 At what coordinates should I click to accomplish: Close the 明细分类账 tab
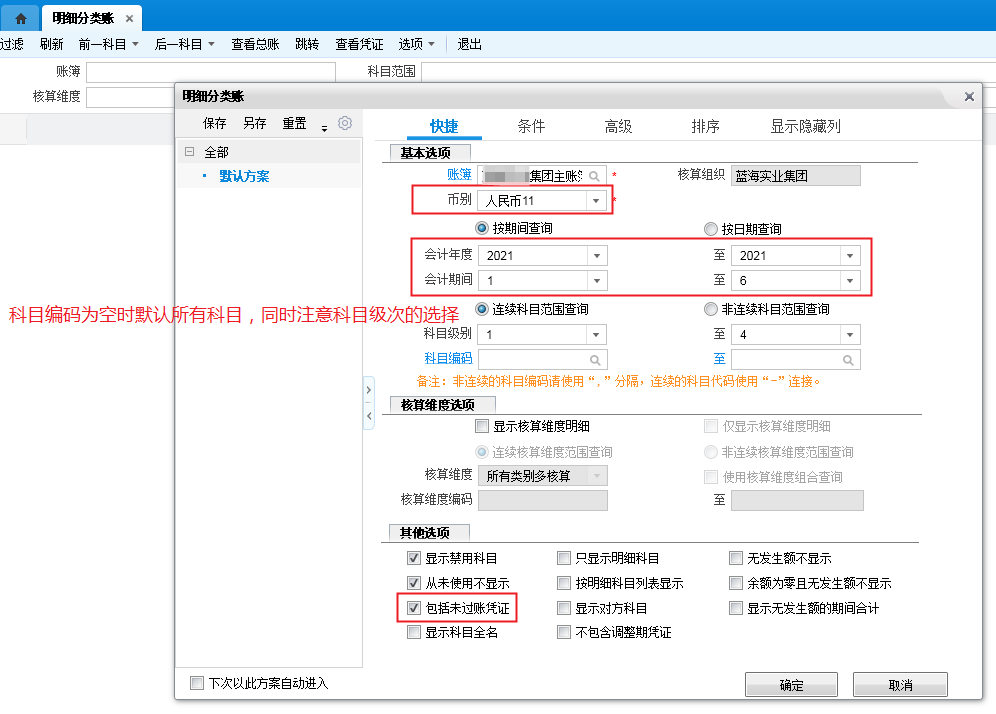(130, 18)
